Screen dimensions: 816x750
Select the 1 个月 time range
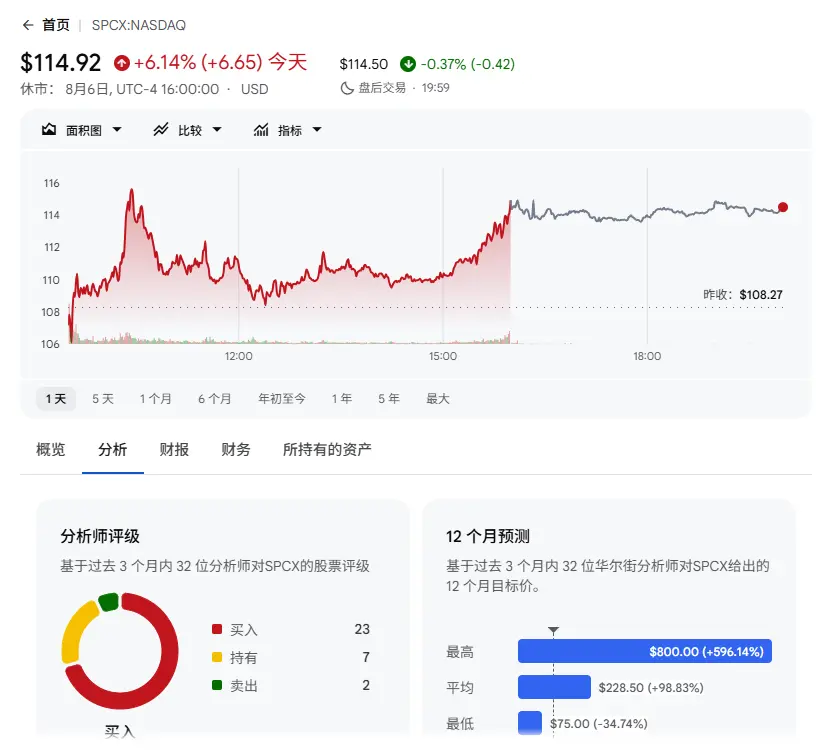point(155,399)
